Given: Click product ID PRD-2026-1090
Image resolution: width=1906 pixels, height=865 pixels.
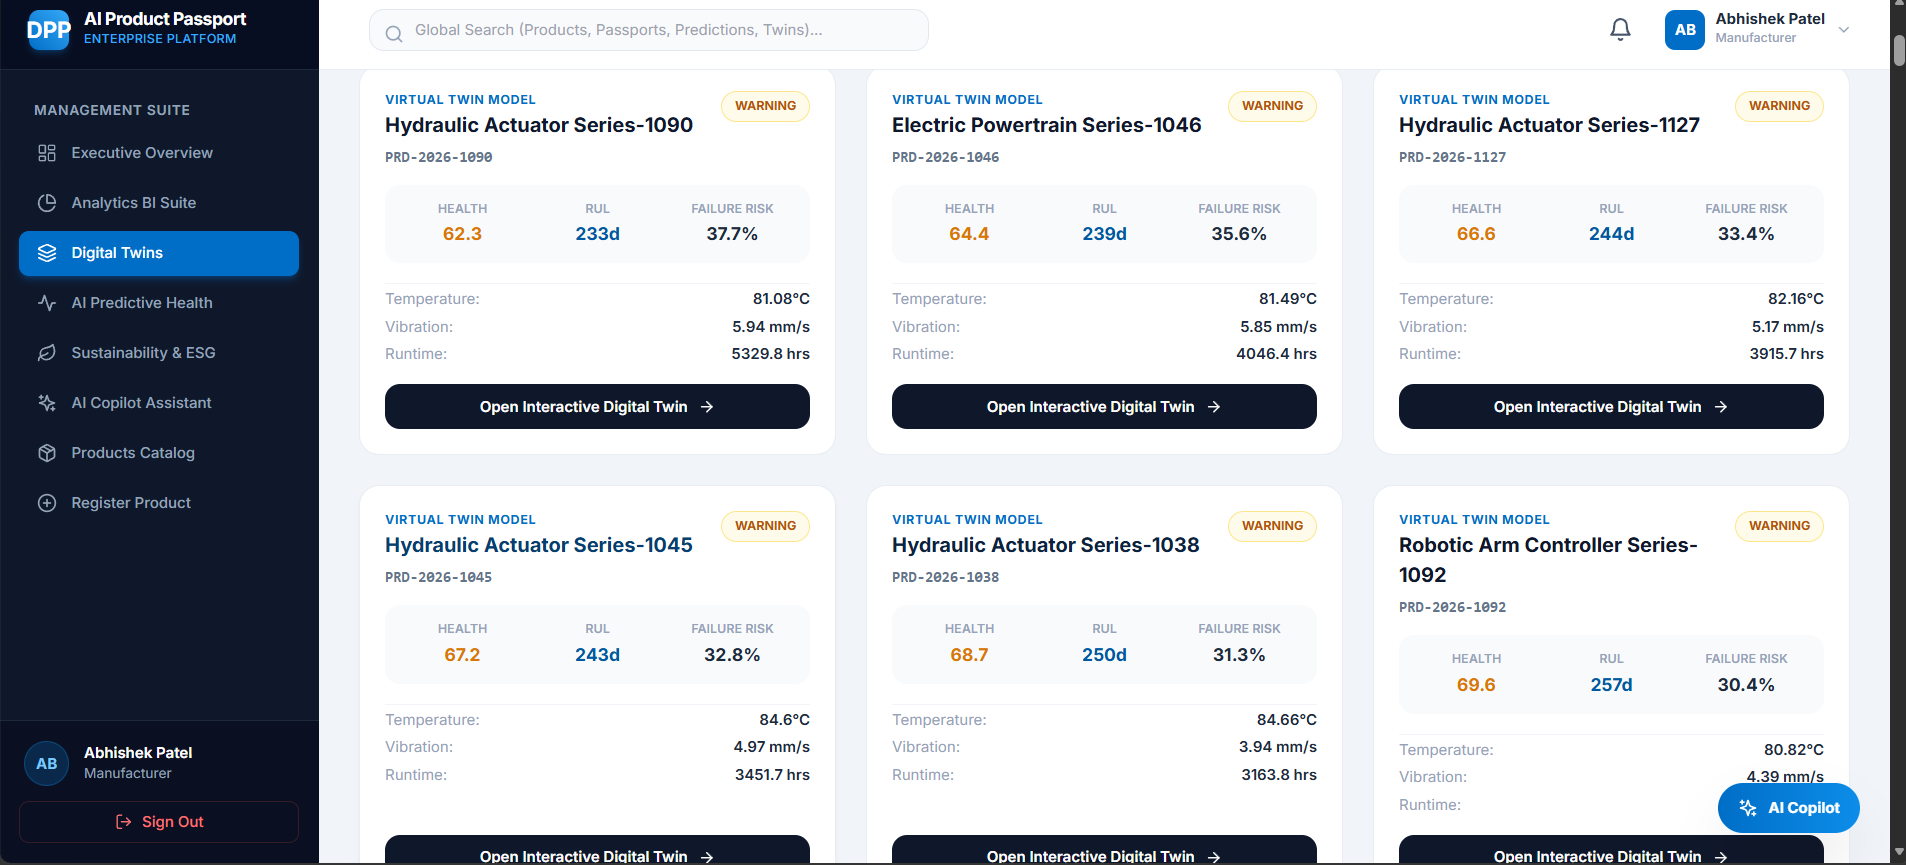Looking at the screenshot, I should point(439,157).
